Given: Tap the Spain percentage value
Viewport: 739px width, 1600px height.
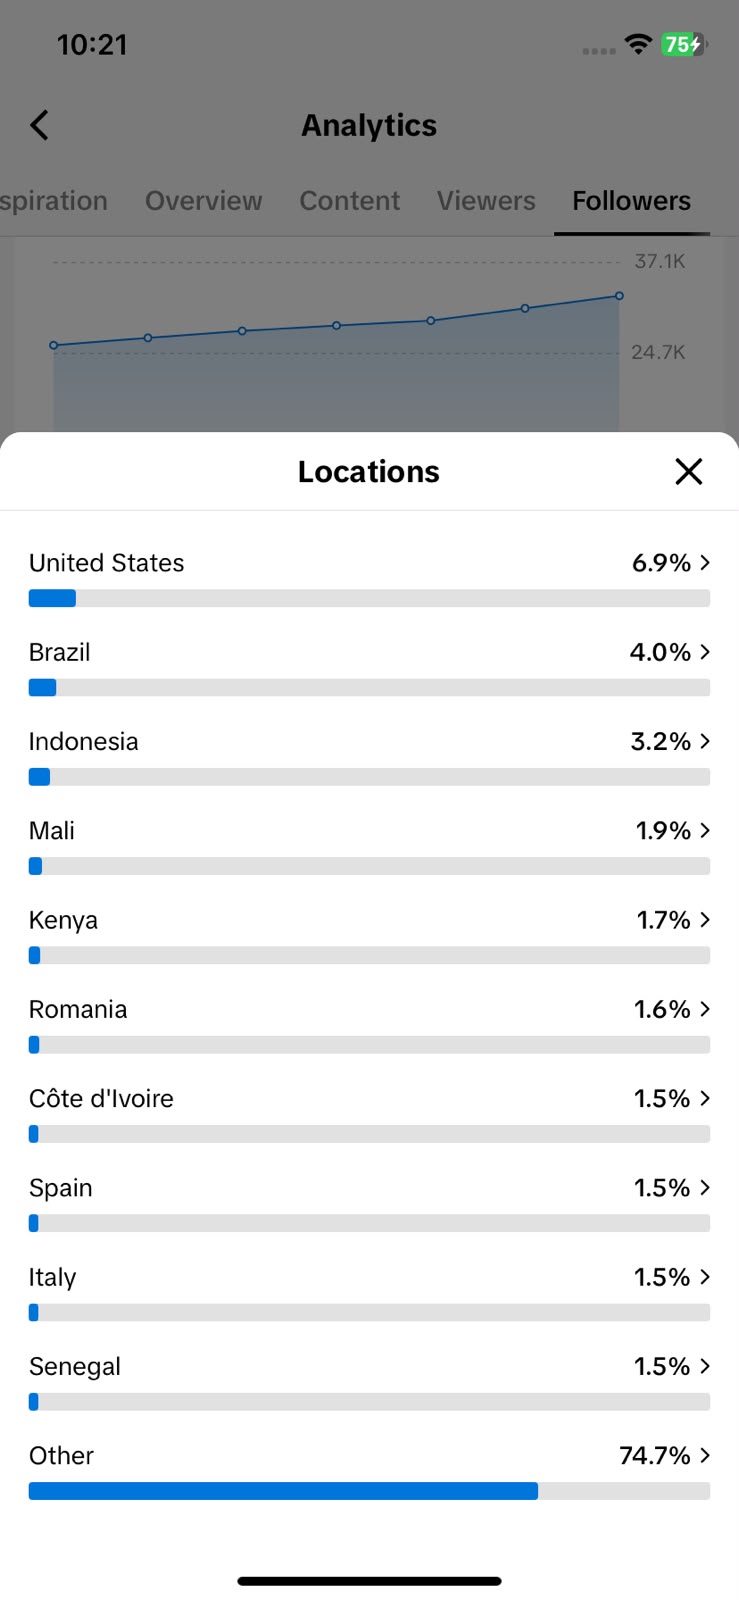Looking at the screenshot, I should (662, 1188).
